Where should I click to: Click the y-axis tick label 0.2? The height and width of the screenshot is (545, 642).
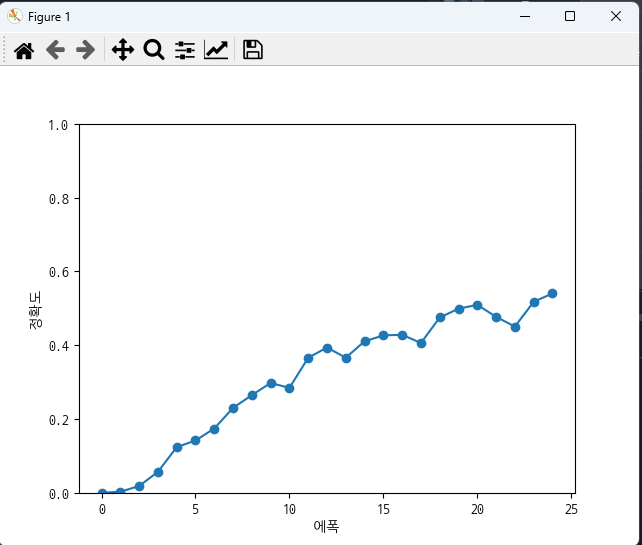(x=59, y=420)
